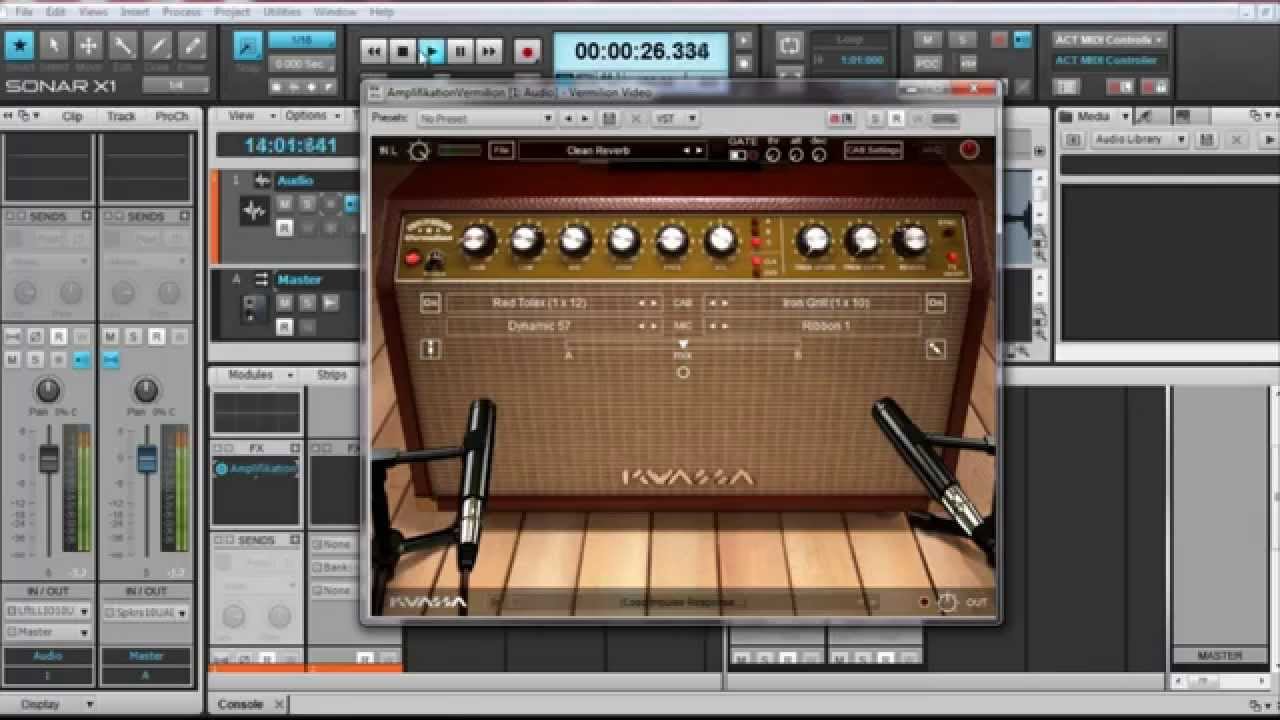Go to next amp preset after Clean Reverb
The width and height of the screenshot is (1280, 720).
(x=698, y=151)
